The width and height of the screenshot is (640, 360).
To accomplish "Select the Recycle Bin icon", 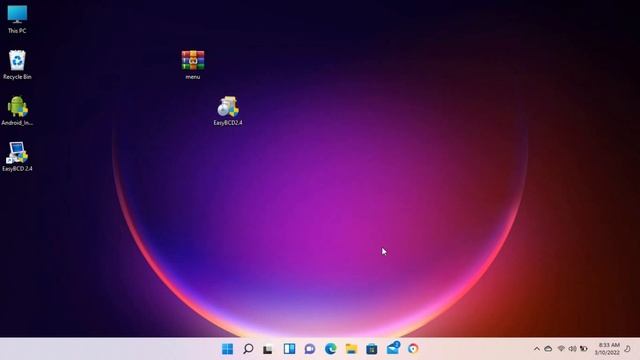I will click(x=17, y=64).
